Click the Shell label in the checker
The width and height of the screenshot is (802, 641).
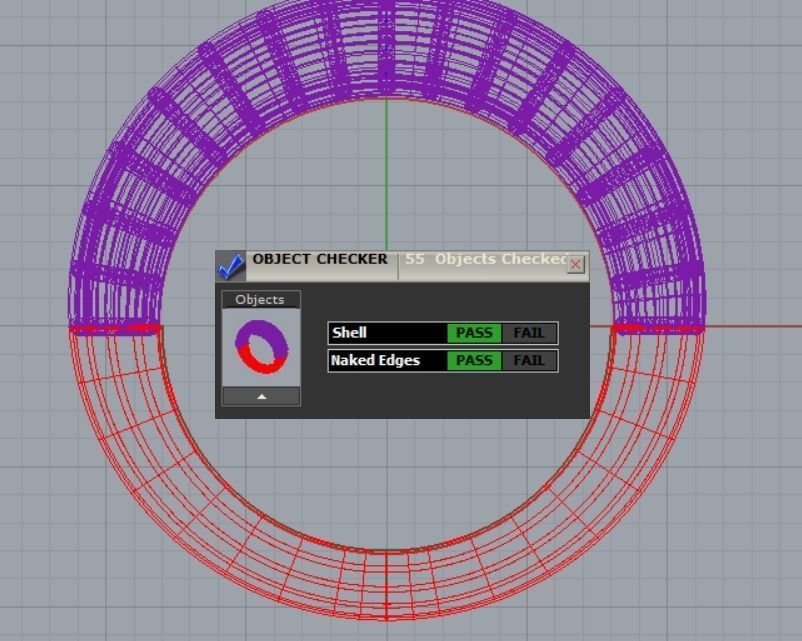point(349,333)
